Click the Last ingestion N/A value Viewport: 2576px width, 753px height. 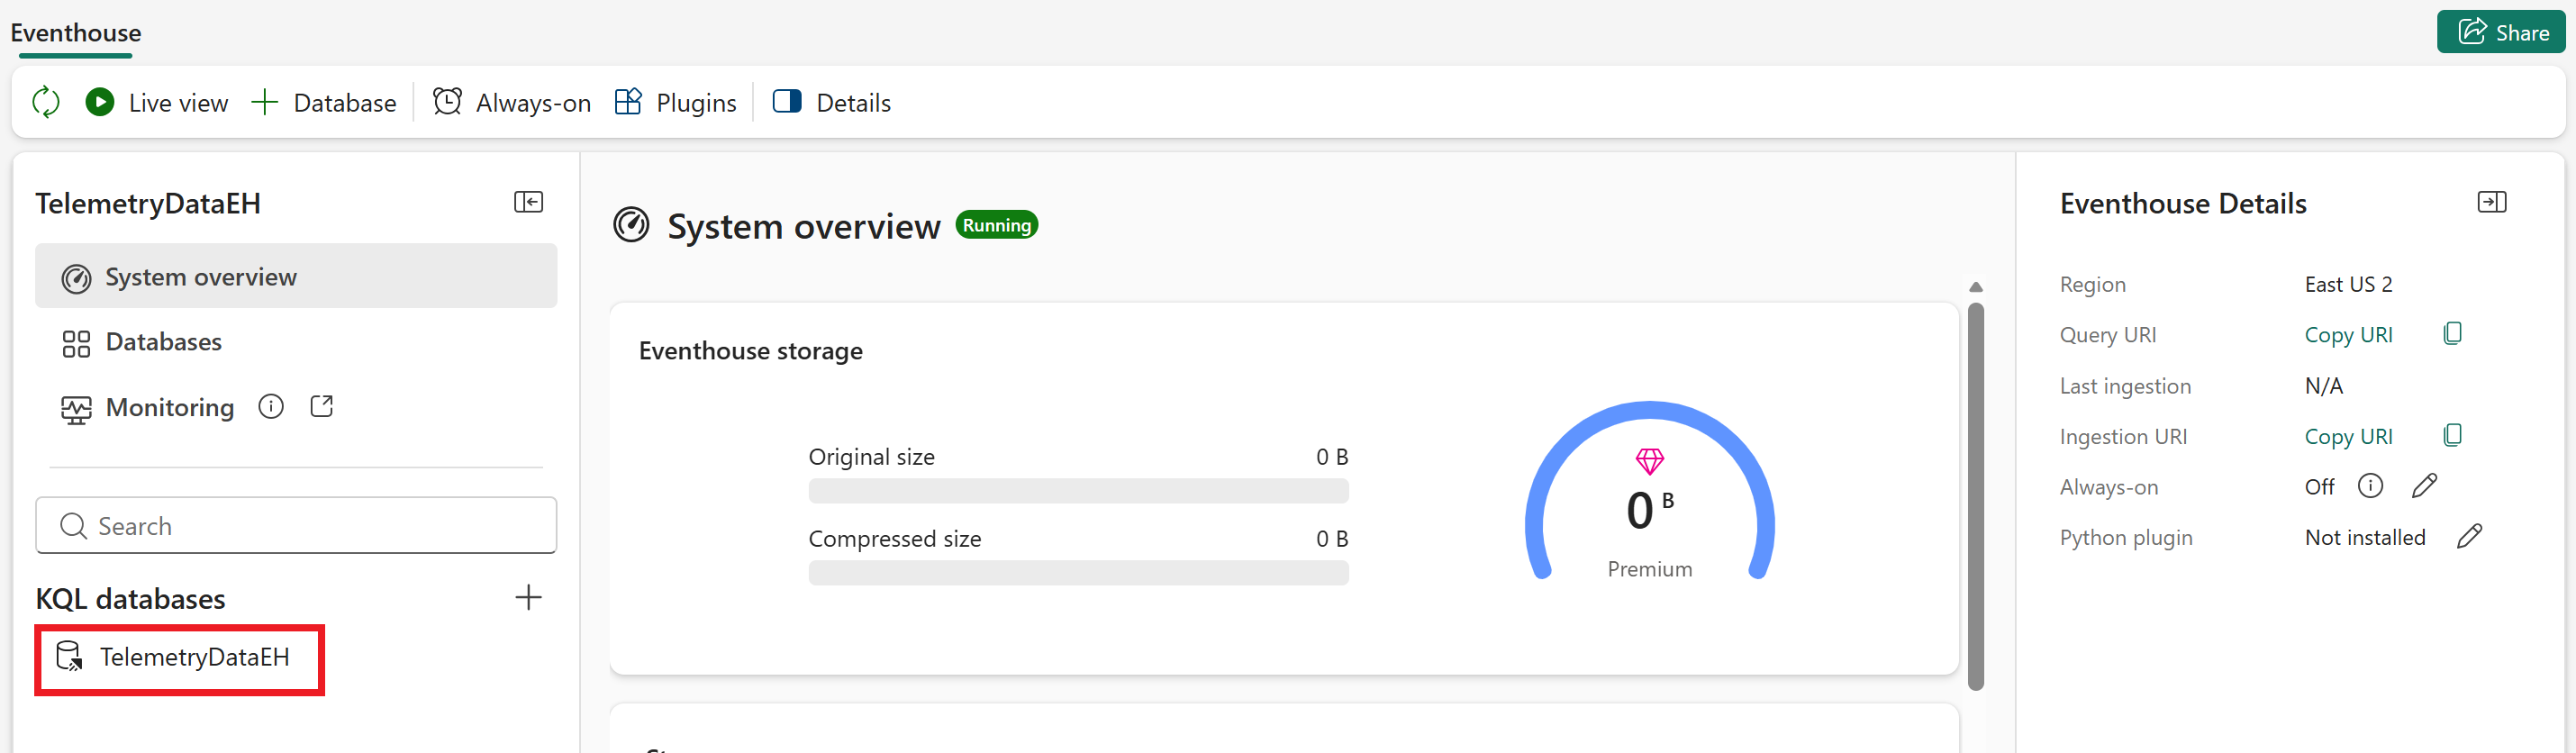pyautogui.click(x=2323, y=386)
